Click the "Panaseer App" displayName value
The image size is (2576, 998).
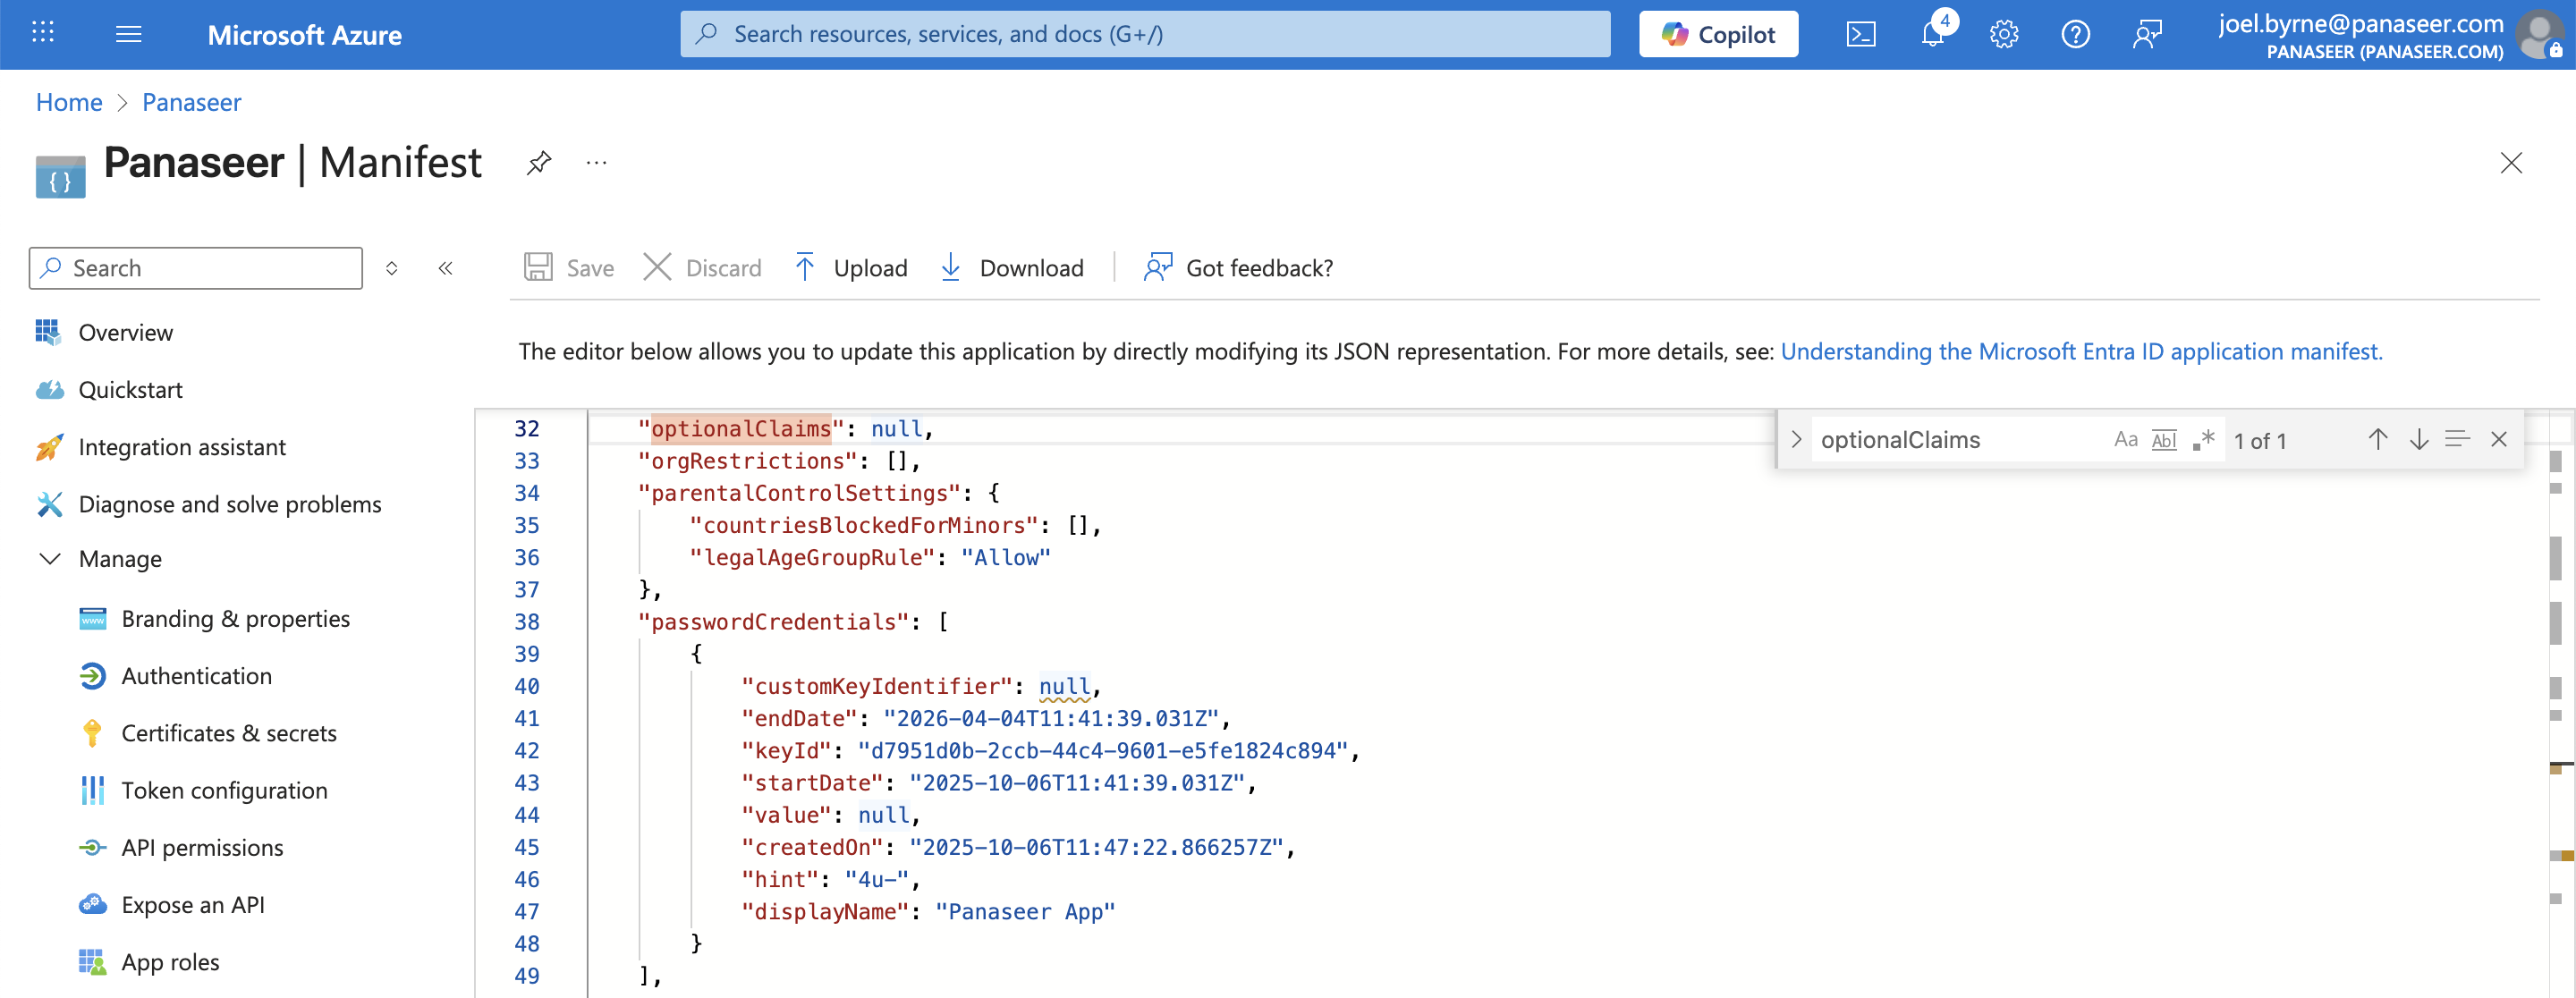(1025, 911)
